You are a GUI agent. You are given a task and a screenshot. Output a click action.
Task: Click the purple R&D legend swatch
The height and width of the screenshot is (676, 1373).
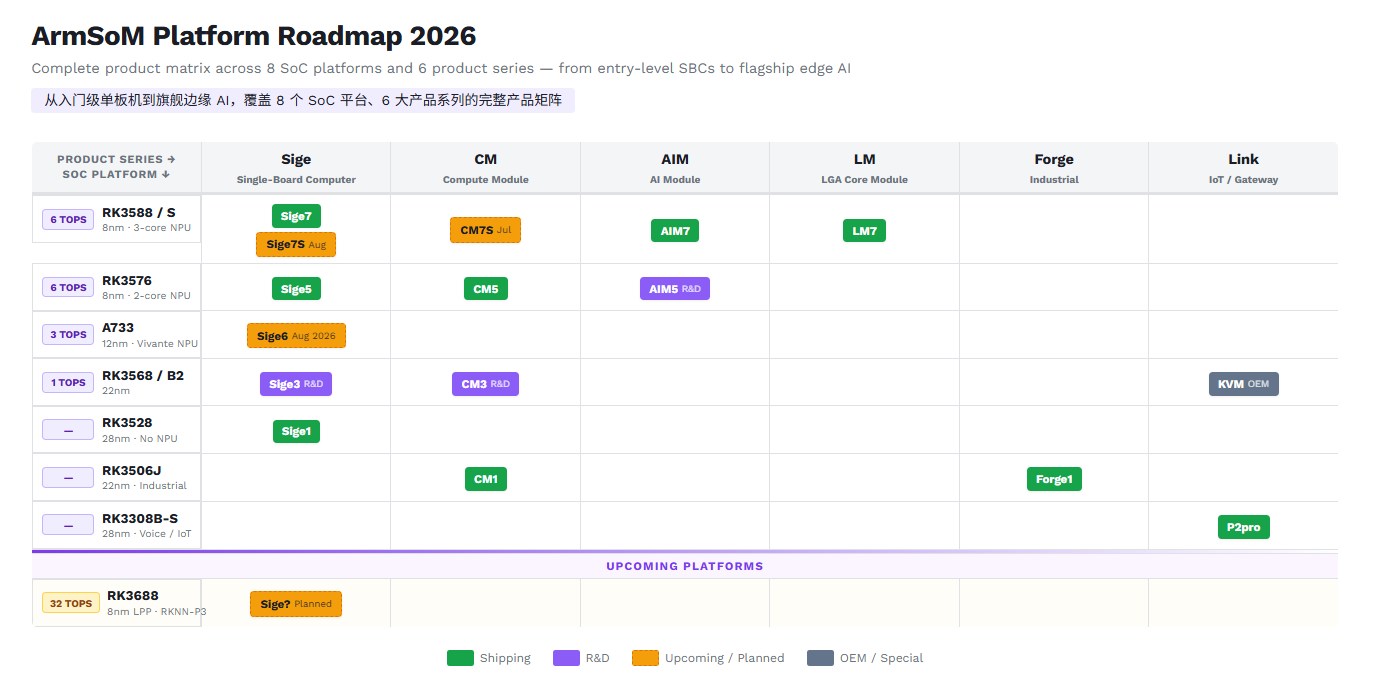tap(566, 658)
